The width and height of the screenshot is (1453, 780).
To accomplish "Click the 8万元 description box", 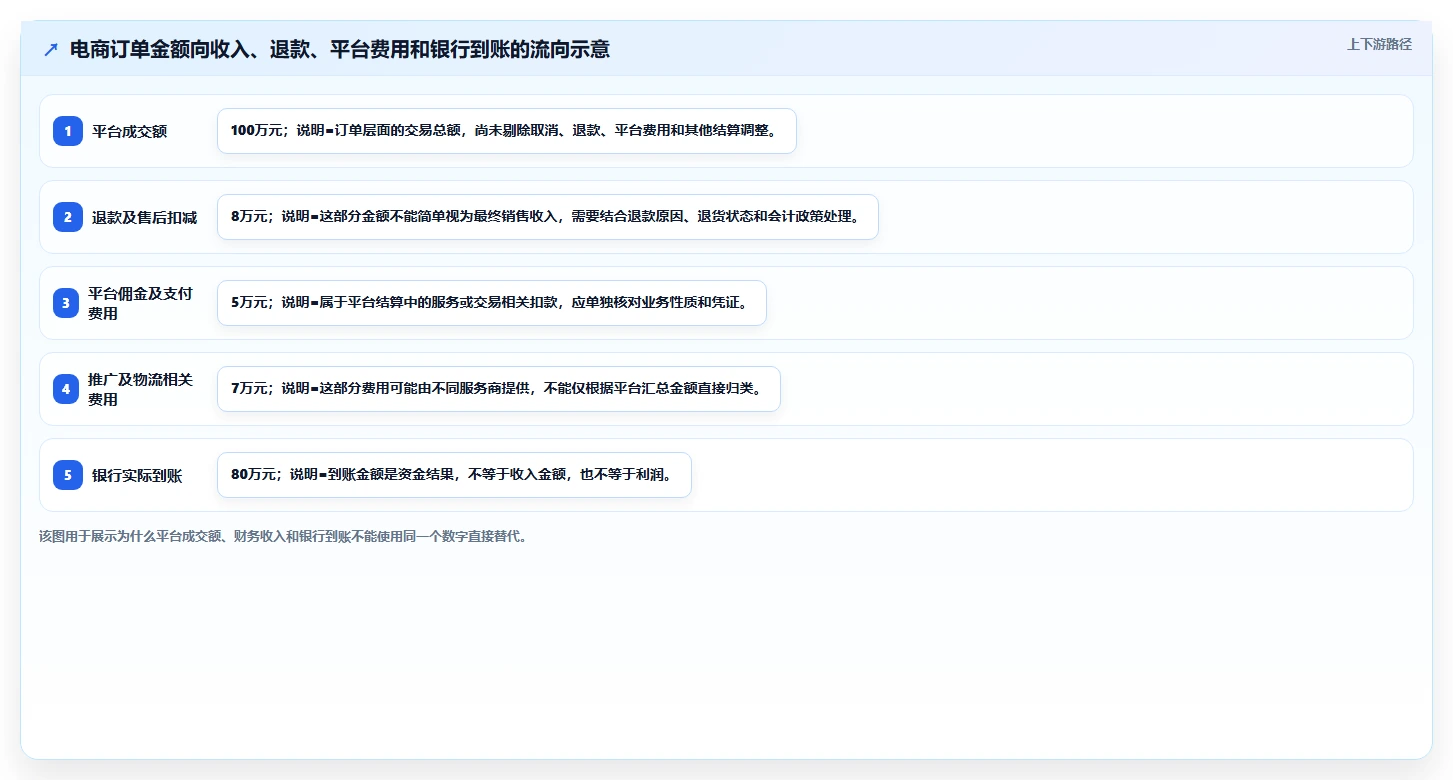I will pyautogui.click(x=548, y=217).
